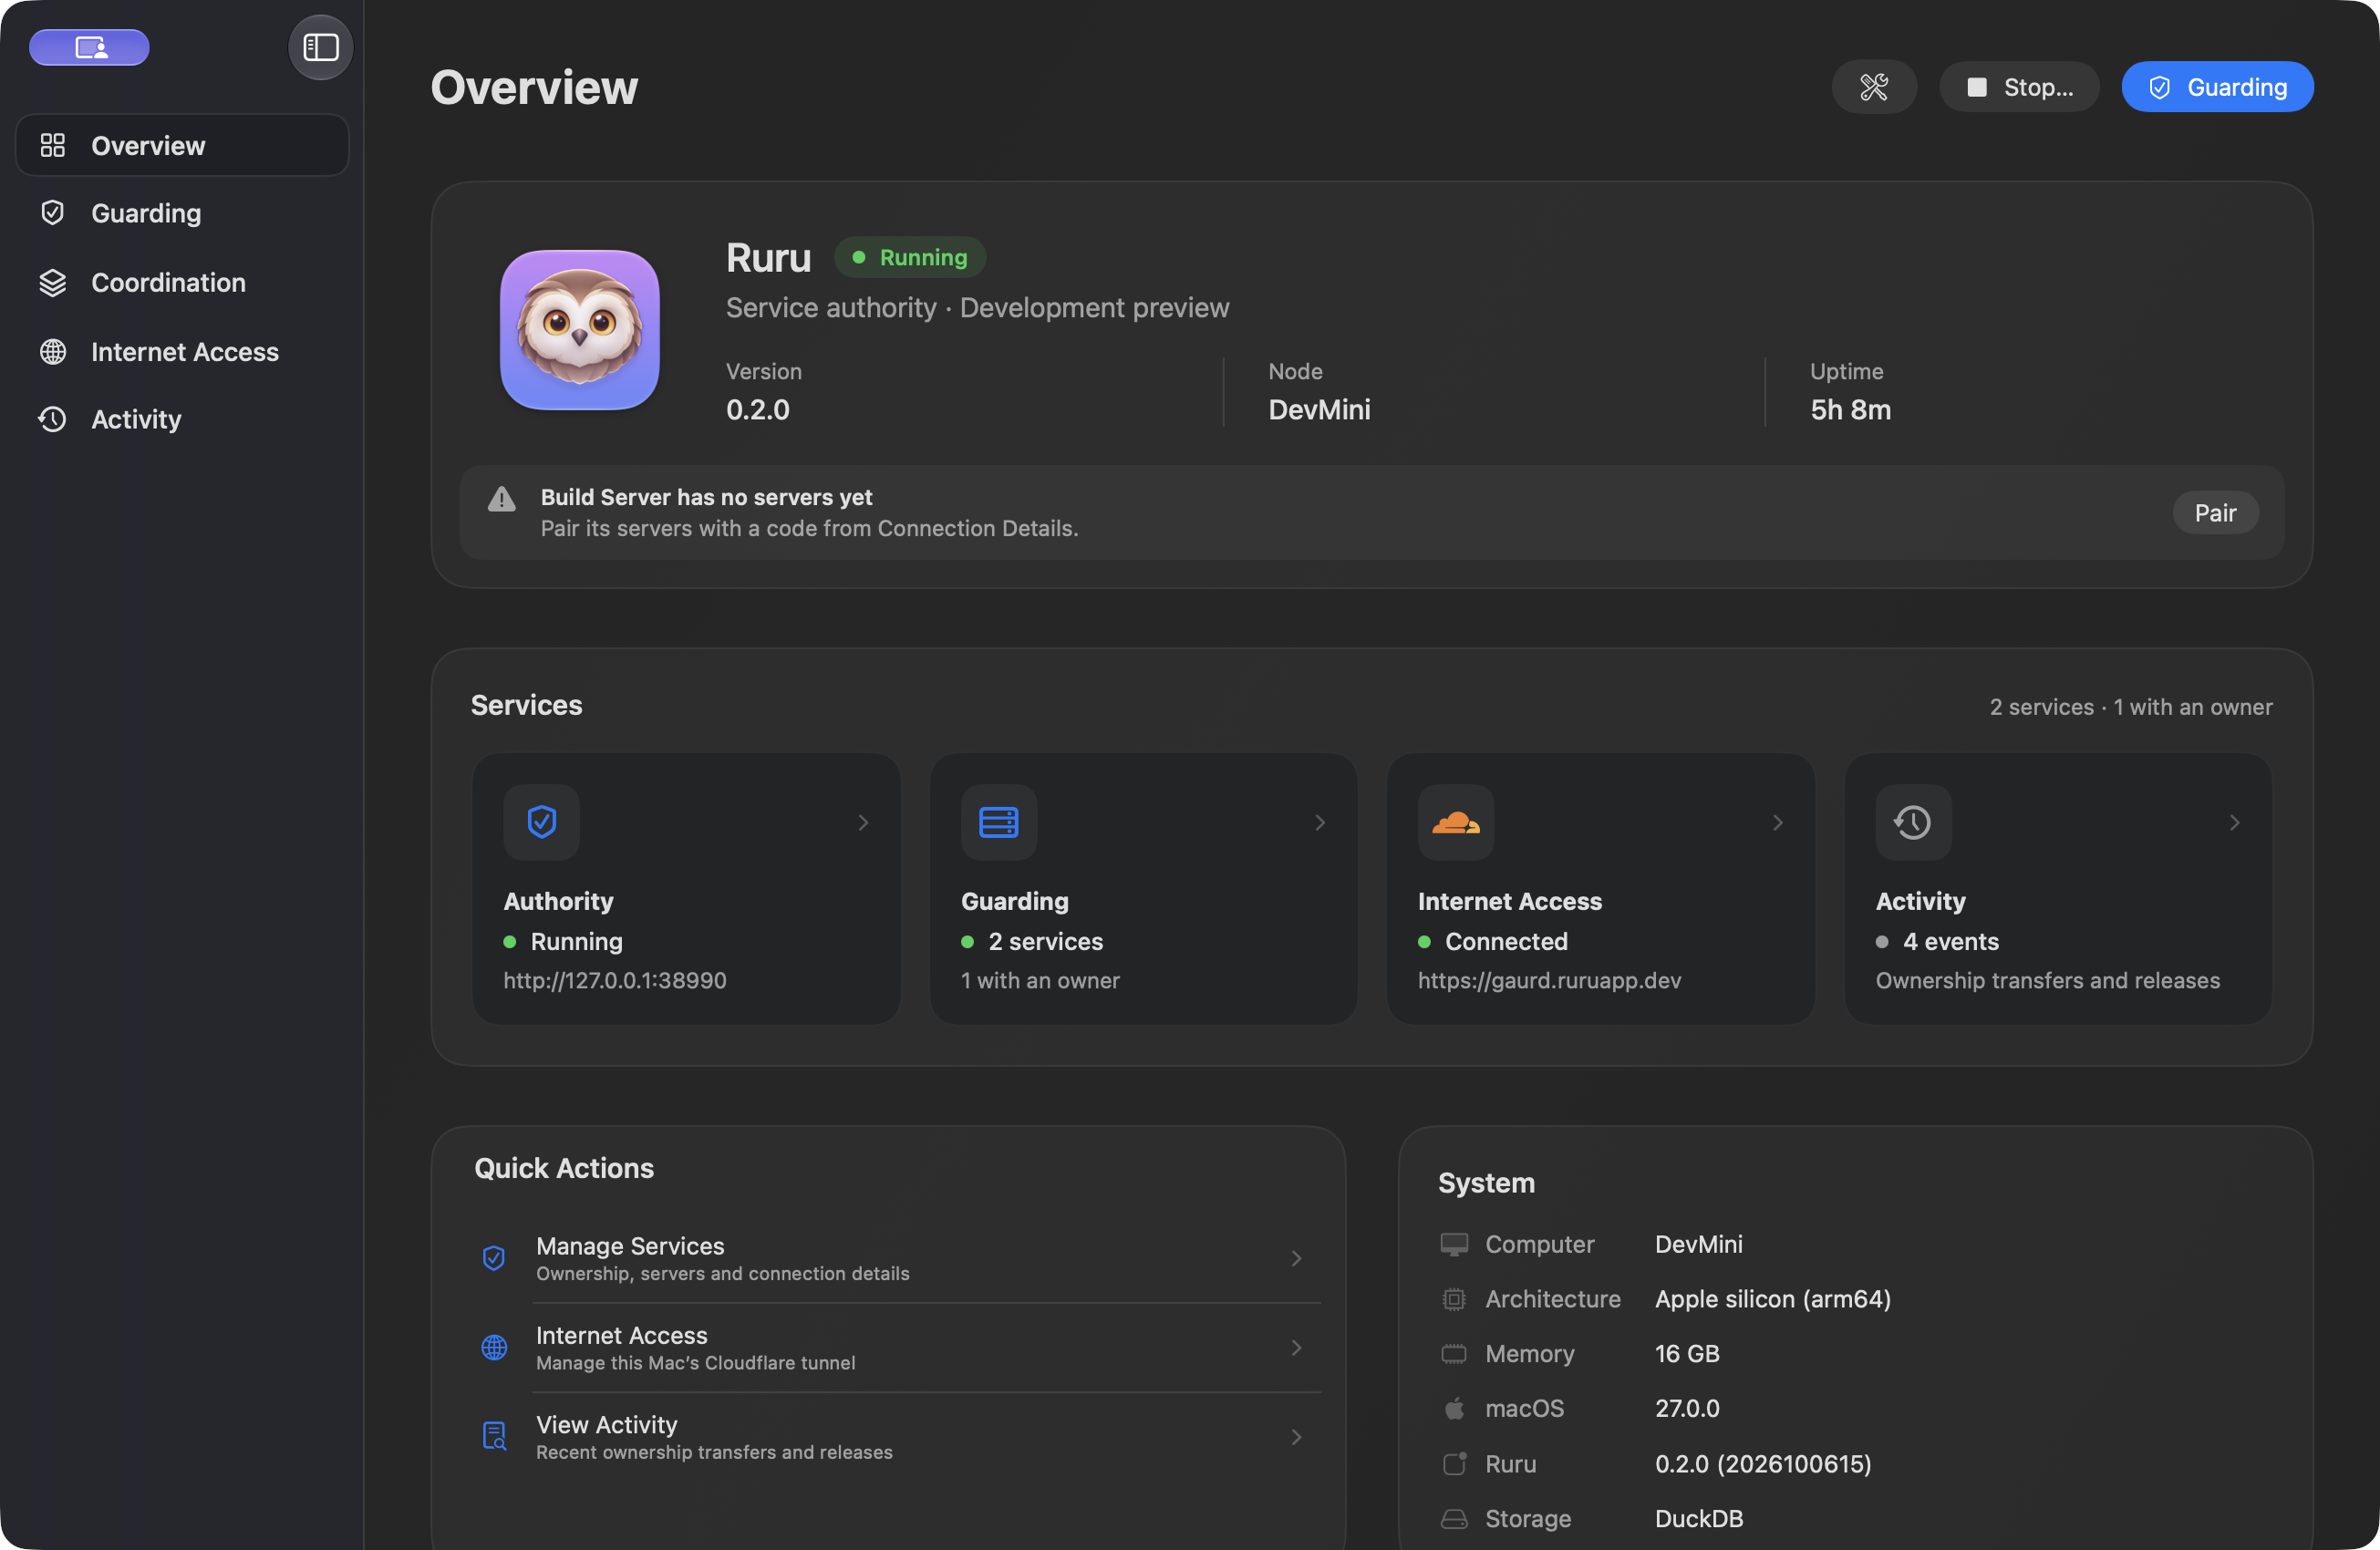Click the Guarding shield icon in sidebar
The height and width of the screenshot is (1550, 2380).
pyautogui.click(x=52, y=212)
